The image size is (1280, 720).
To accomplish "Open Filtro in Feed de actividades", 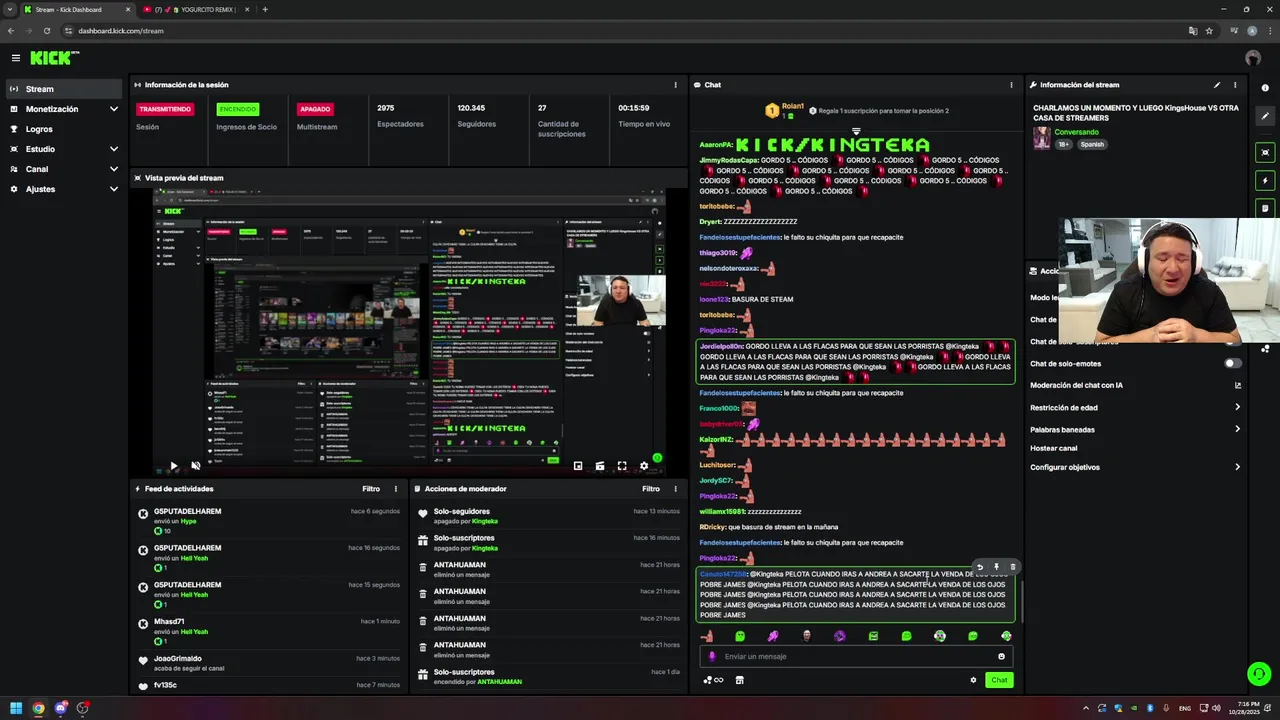I will pyautogui.click(x=371, y=489).
